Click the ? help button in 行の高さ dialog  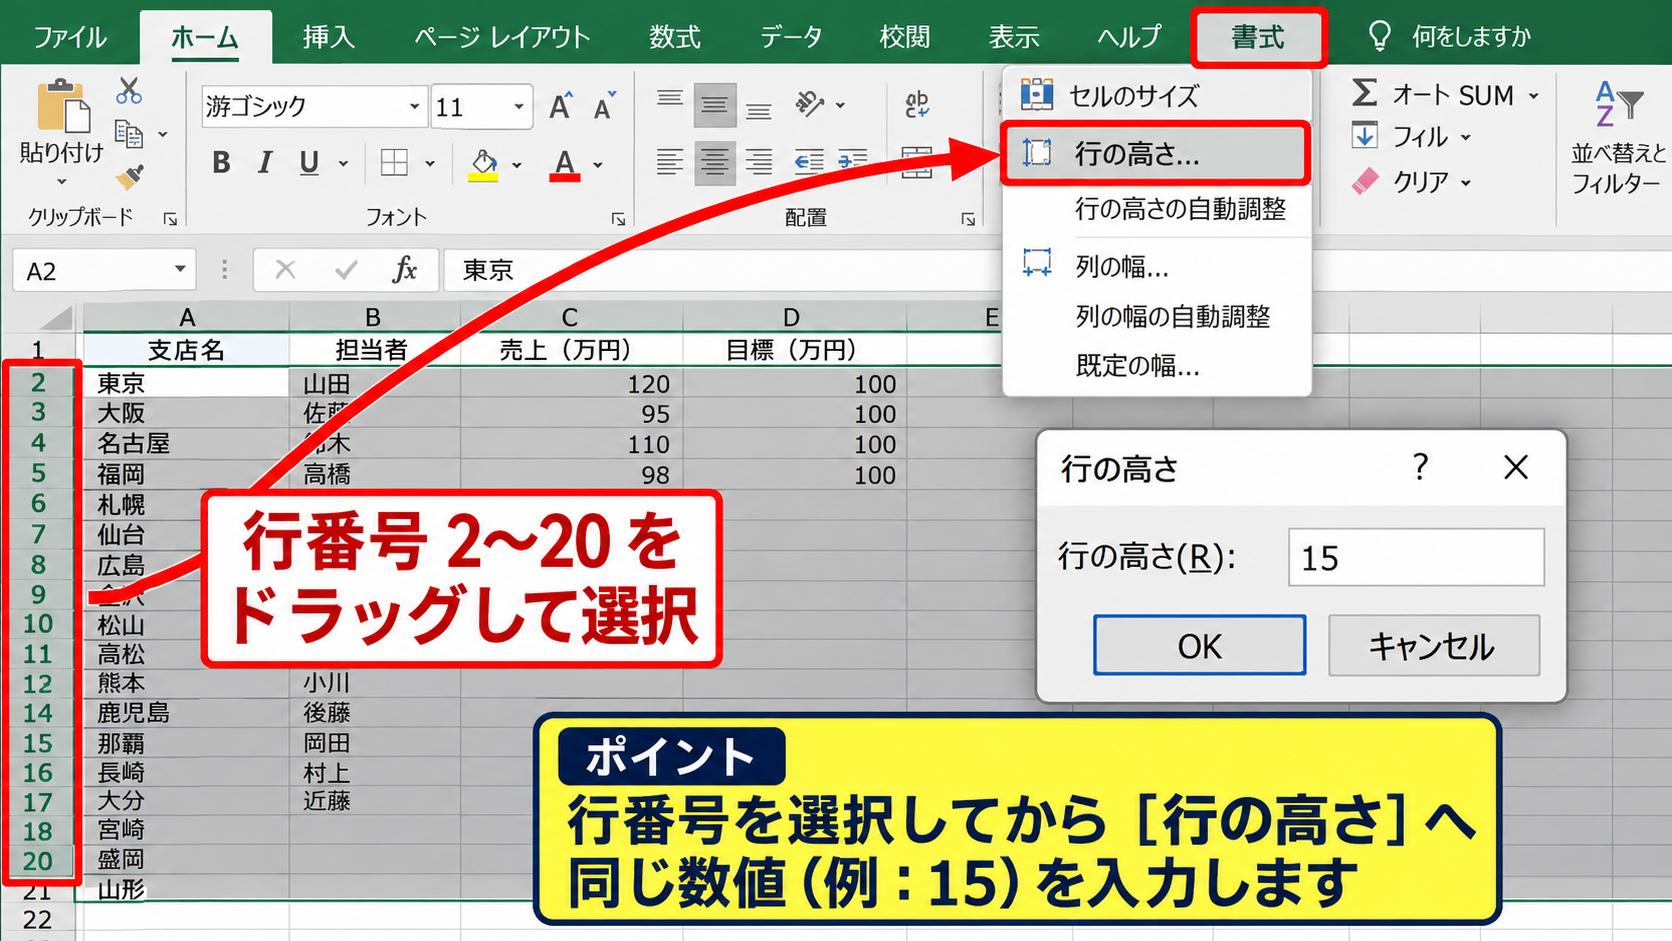click(x=1420, y=467)
